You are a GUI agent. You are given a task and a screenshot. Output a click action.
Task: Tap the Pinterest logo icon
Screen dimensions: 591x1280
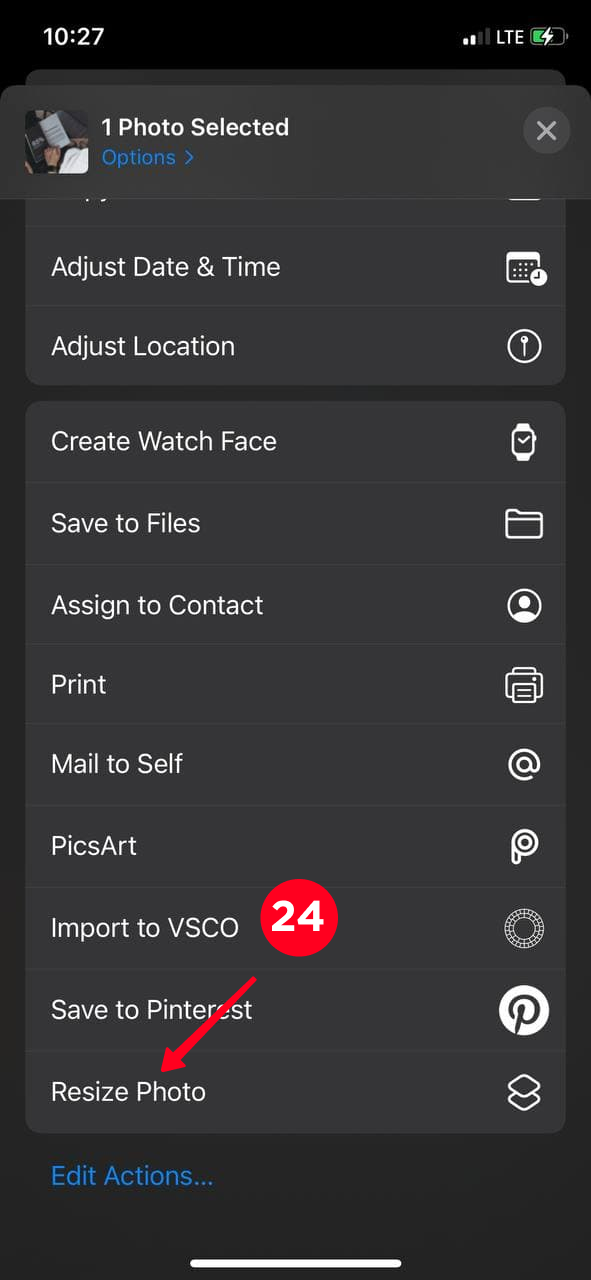pos(524,1010)
